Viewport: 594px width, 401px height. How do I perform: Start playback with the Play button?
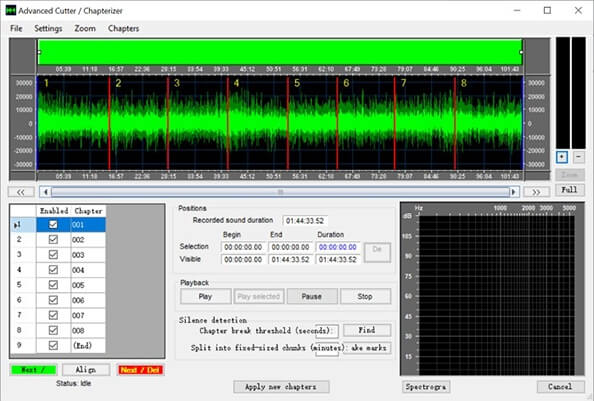[206, 296]
